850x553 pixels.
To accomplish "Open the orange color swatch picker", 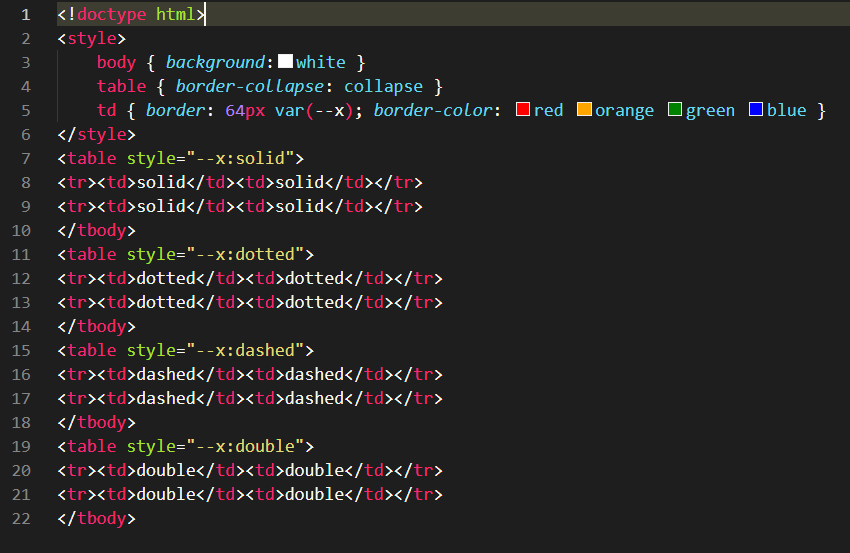I will tap(584, 109).
